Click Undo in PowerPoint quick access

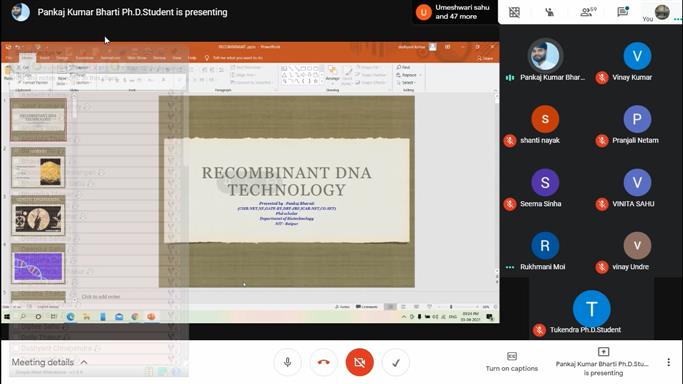tap(18, 47)
